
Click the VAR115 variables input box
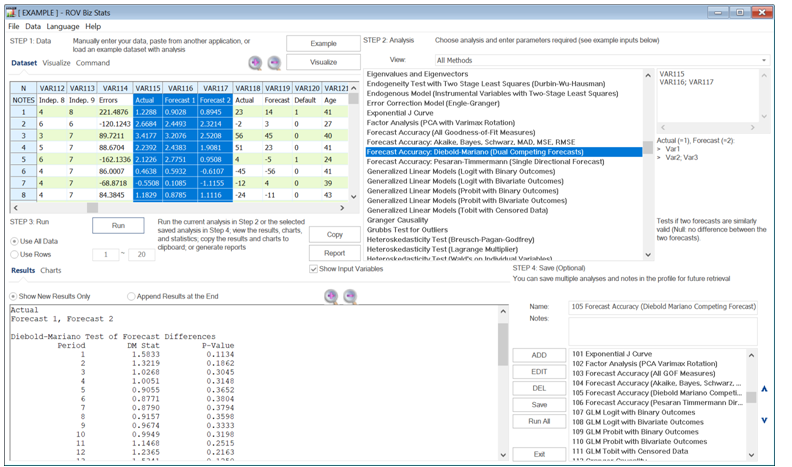708,94
